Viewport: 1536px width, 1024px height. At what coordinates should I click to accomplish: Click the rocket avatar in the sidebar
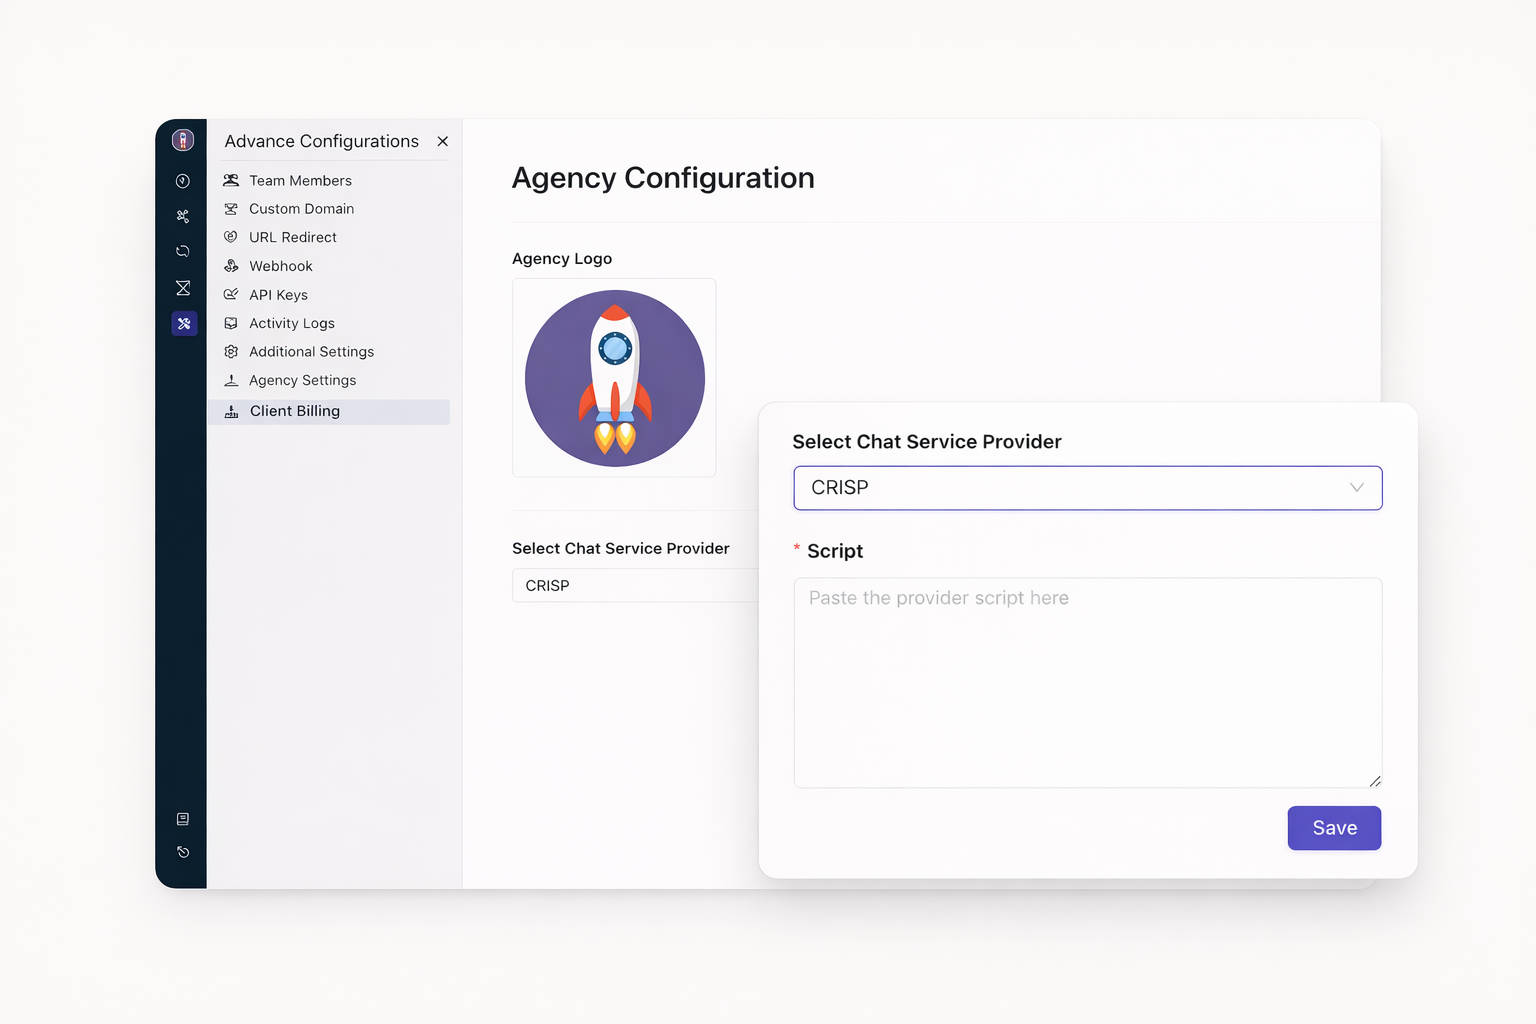click(x=182, y=140)
